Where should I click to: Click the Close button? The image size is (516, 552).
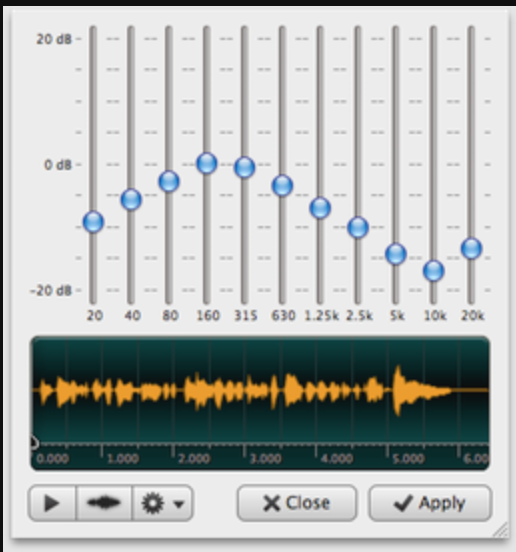pyautogui.click(x=297, y=503)
